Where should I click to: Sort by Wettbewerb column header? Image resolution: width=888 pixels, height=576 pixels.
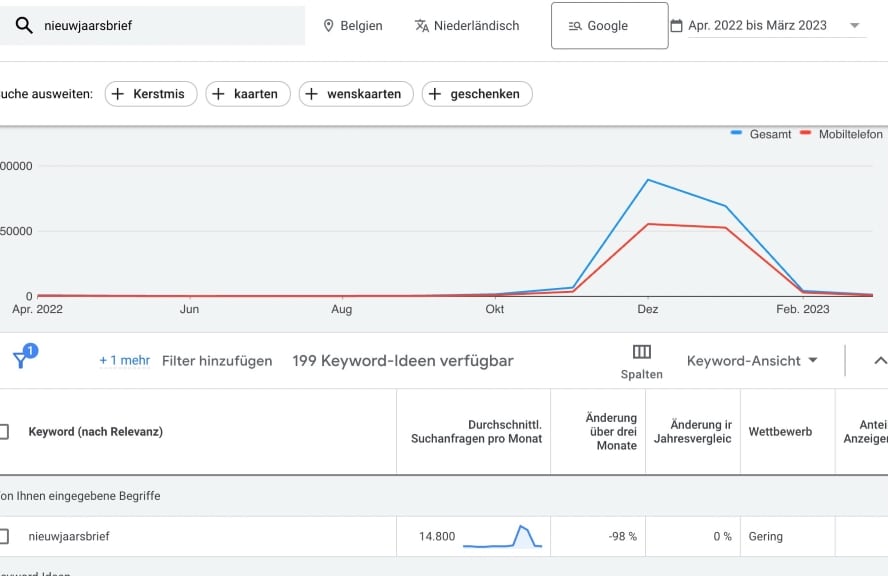click(780, 432)
